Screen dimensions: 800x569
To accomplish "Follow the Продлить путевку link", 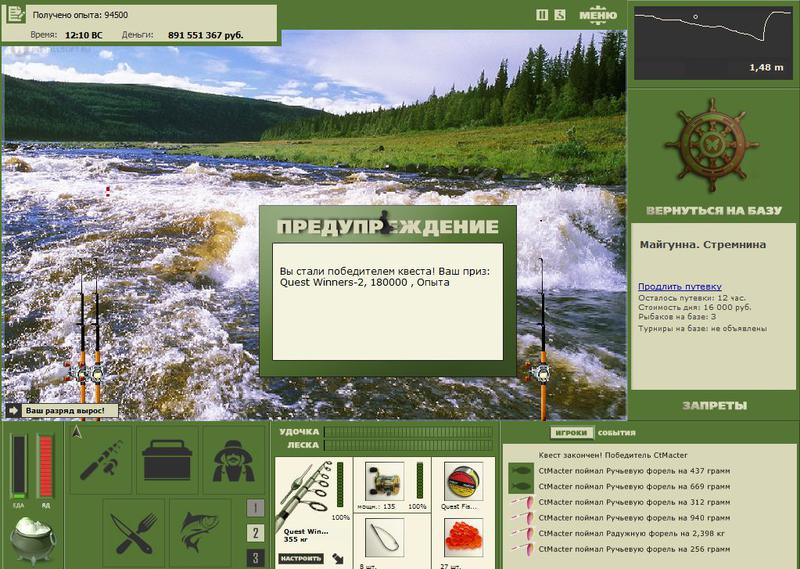I will coord(680,286).
